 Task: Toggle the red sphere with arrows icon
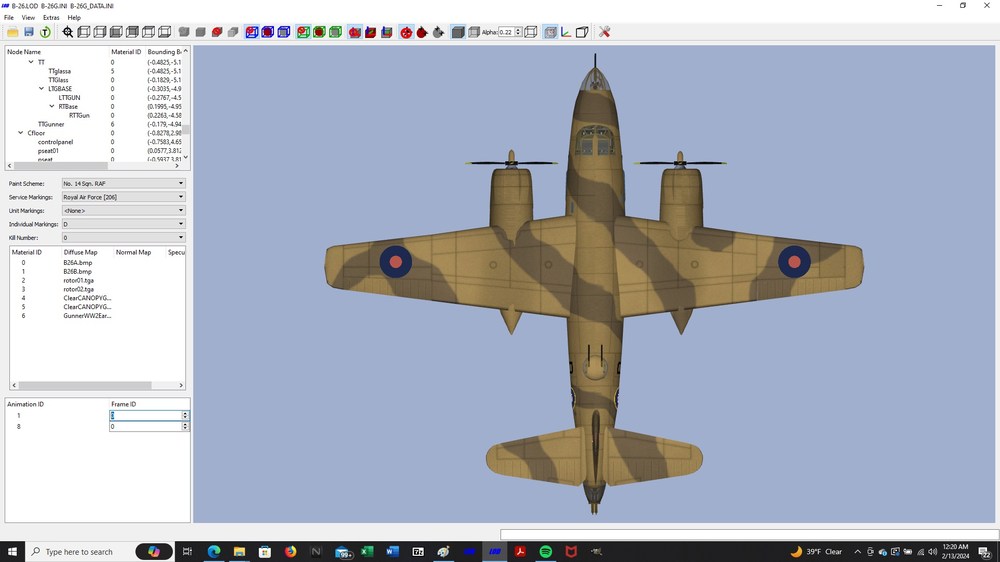pos(406,32)
